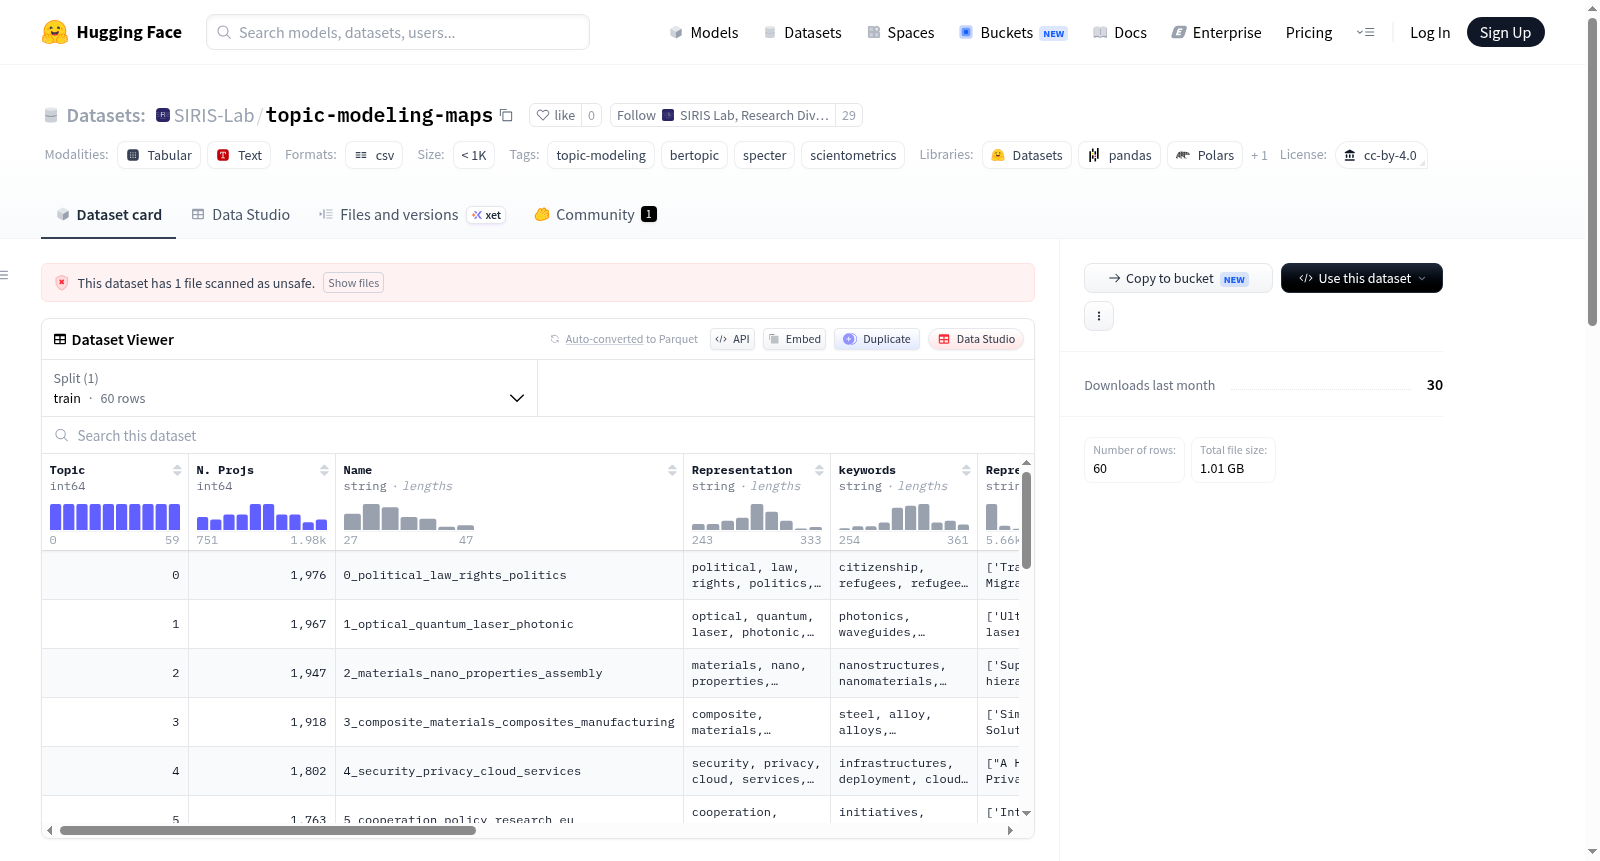The width and height of the screenshot is (1600, 861).
Task: Follow SIRIS Lab, Research Division
Action: coord(722,115)
